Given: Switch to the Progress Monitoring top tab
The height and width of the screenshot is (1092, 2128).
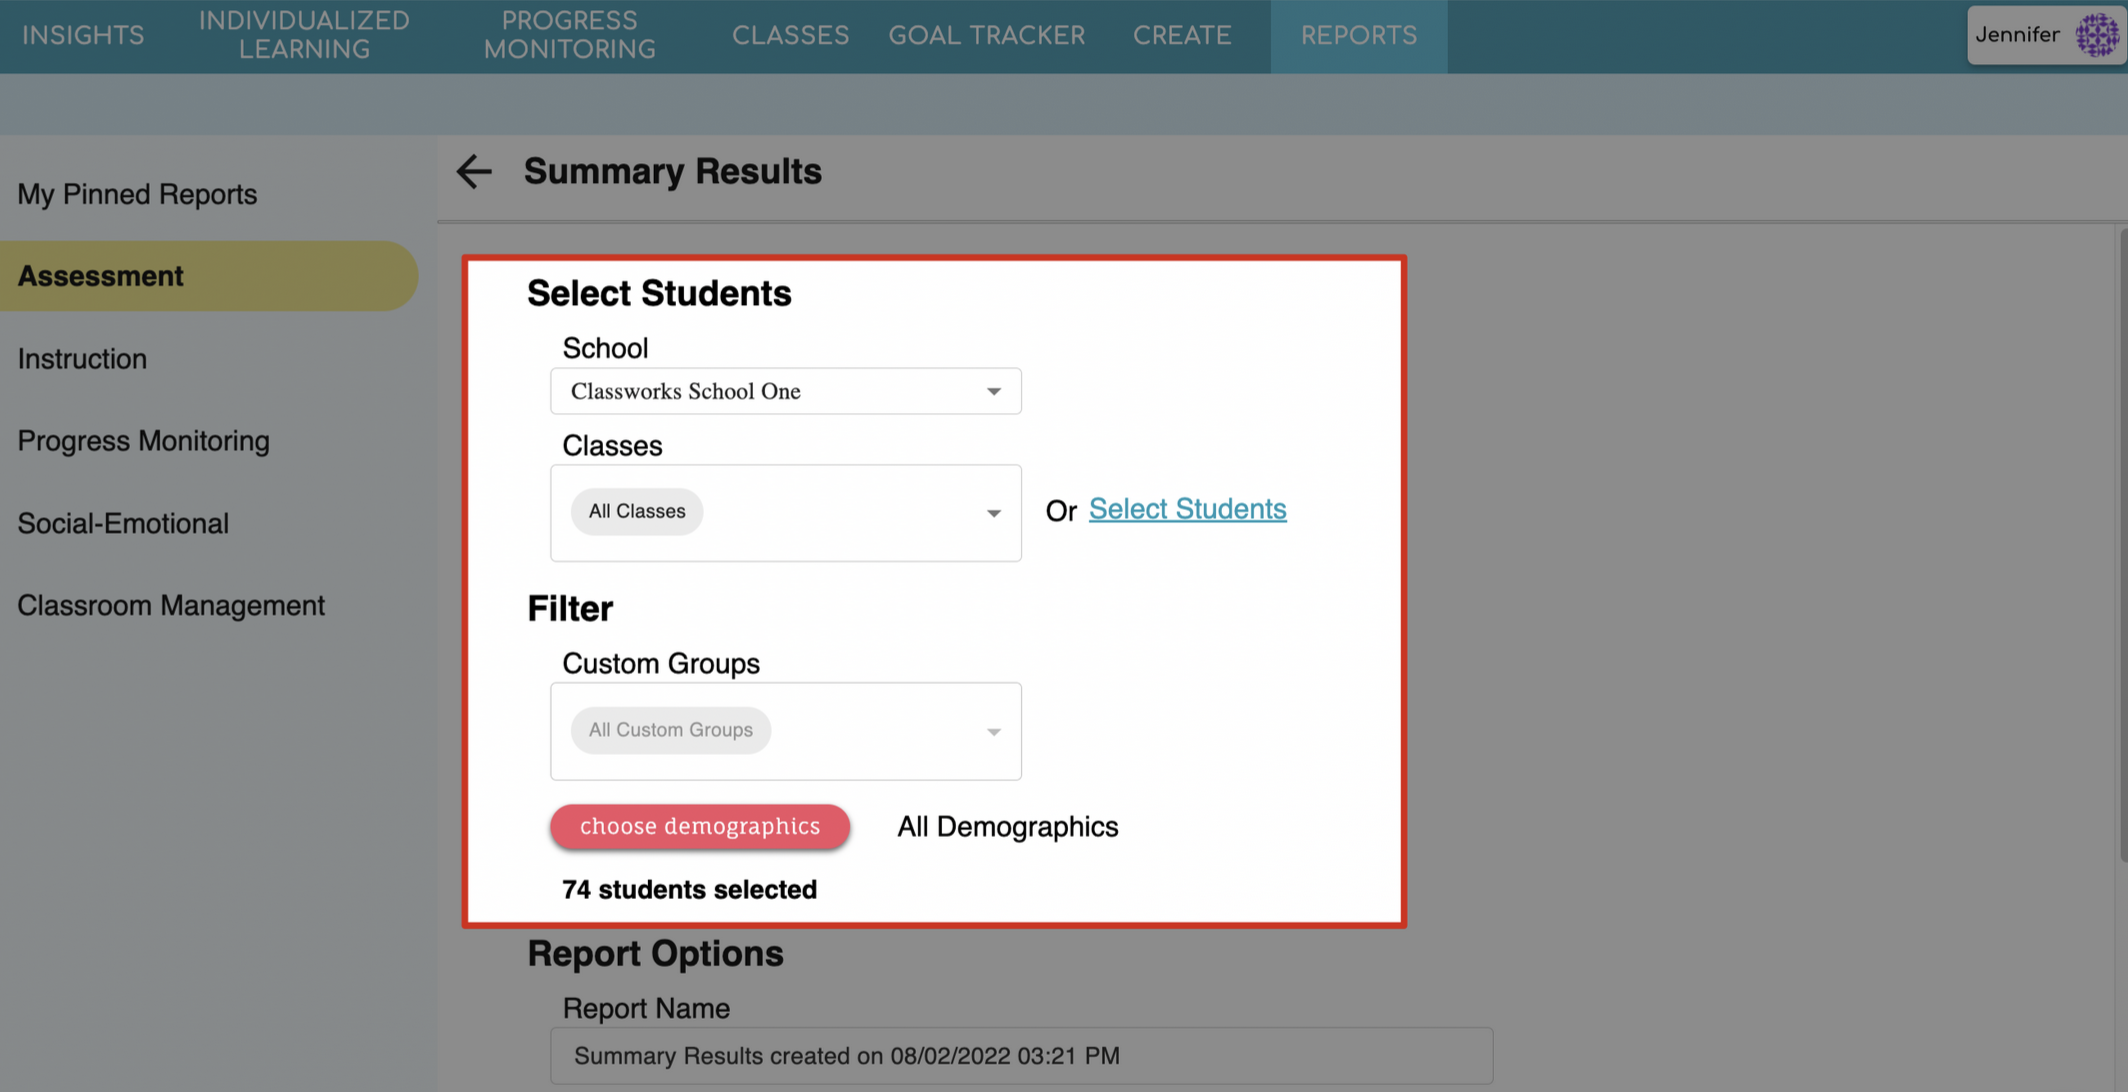Looking at the screenshot, I should (569, 36).
